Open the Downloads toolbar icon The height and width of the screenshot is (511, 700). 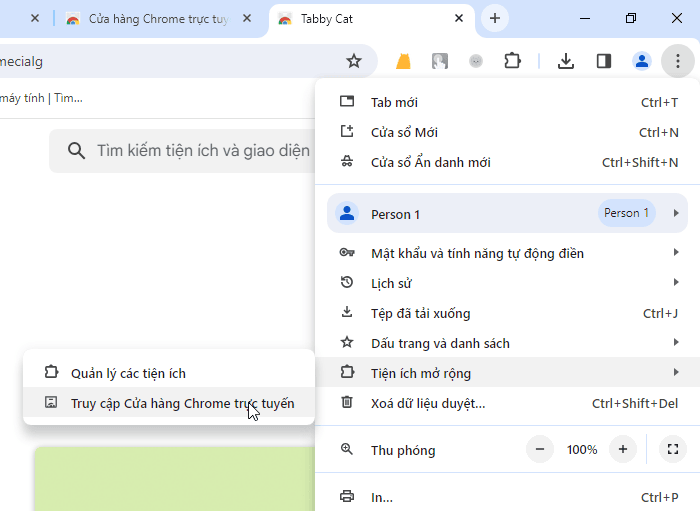tap(566, 61)
